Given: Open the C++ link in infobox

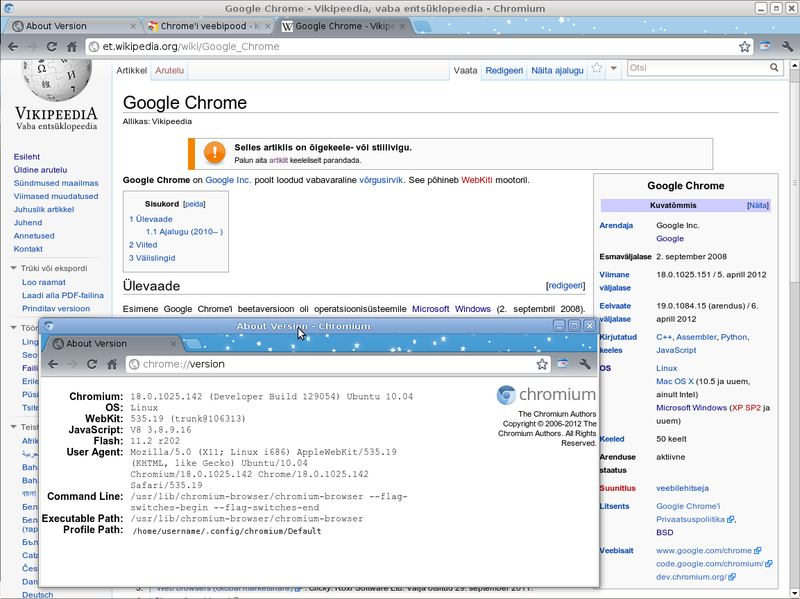Looking at the screenshot, I should [664, 337].
